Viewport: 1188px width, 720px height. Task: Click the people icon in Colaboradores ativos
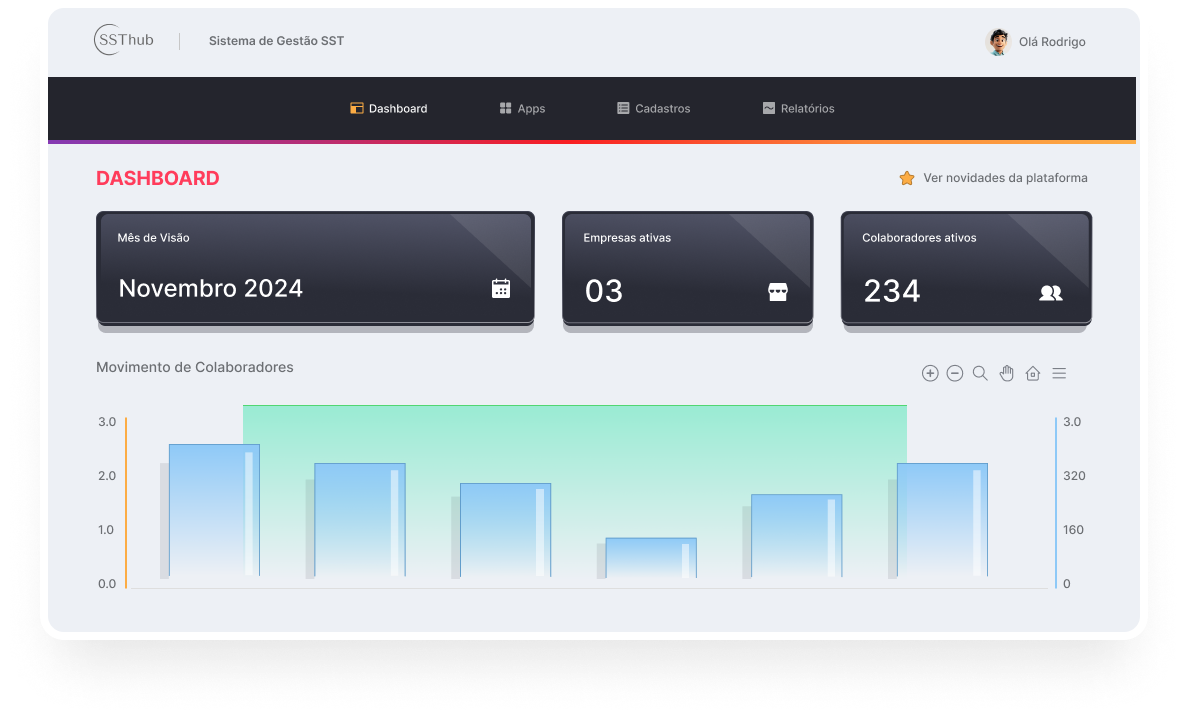click(x=1050, y=293)
